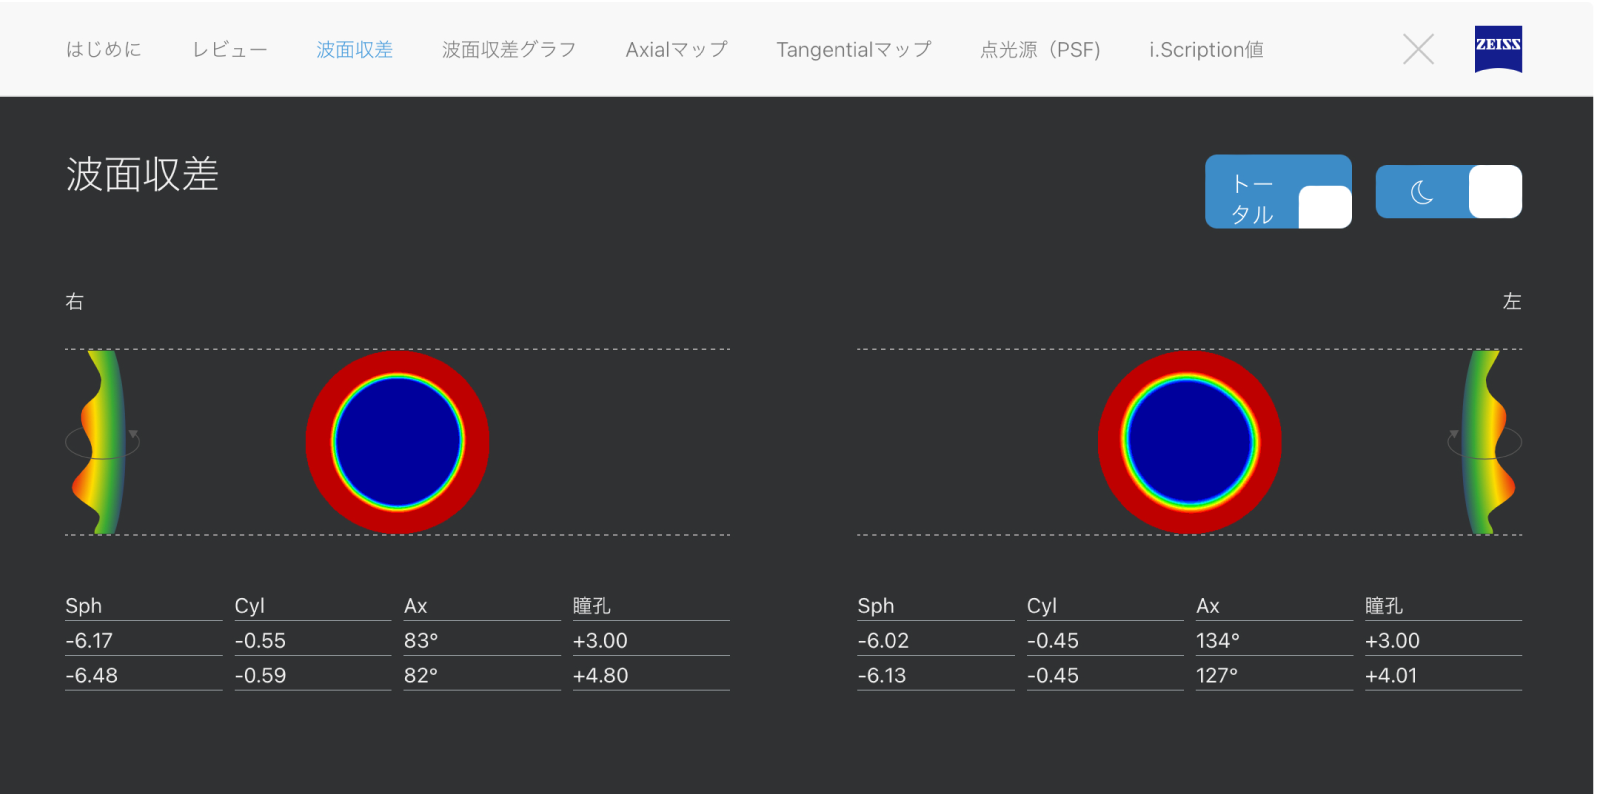Screen dimensions: 1600x794
Task: Select right eye Sph value -6.48
Action: click(91, 675)
